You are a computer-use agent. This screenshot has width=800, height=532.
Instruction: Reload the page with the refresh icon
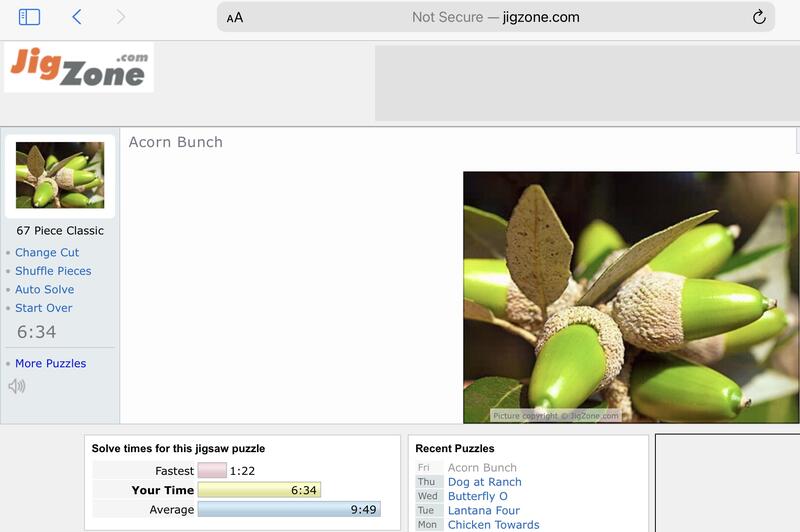(x=759, y=17)
